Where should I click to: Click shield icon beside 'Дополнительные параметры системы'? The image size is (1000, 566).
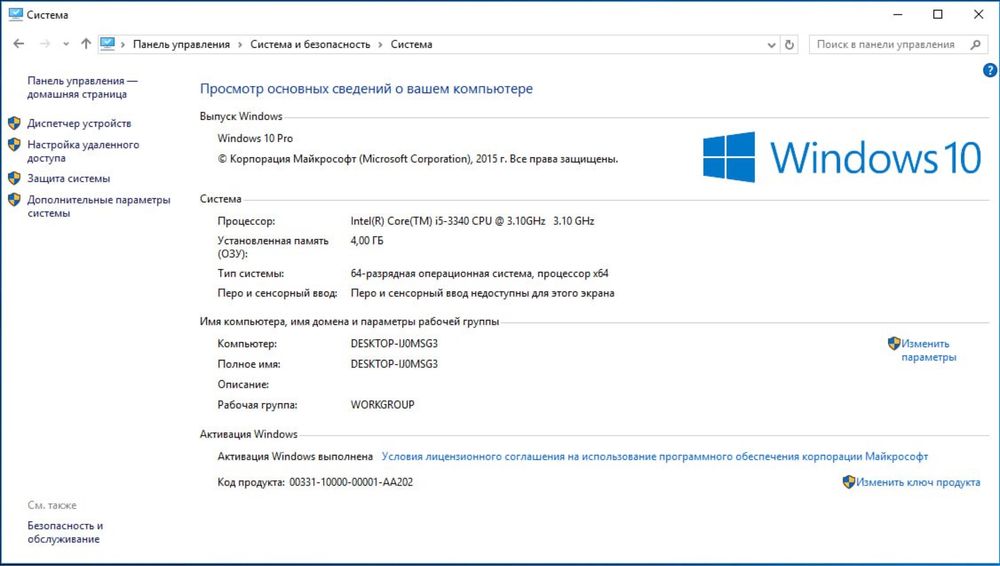click(x=14, y=200)
